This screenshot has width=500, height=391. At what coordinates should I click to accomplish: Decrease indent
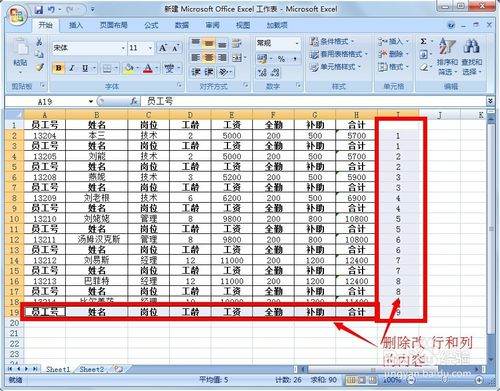coord(195,72)
